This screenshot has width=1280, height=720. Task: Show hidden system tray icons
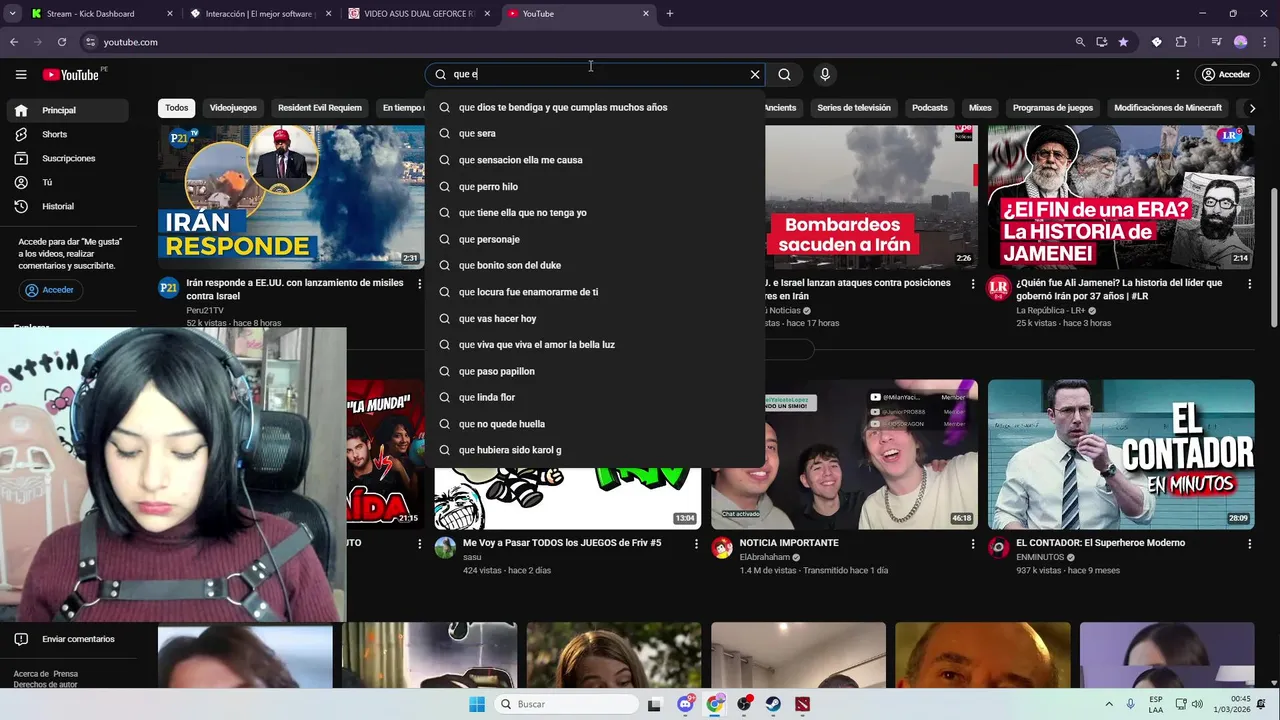[x=1108, y=704]
